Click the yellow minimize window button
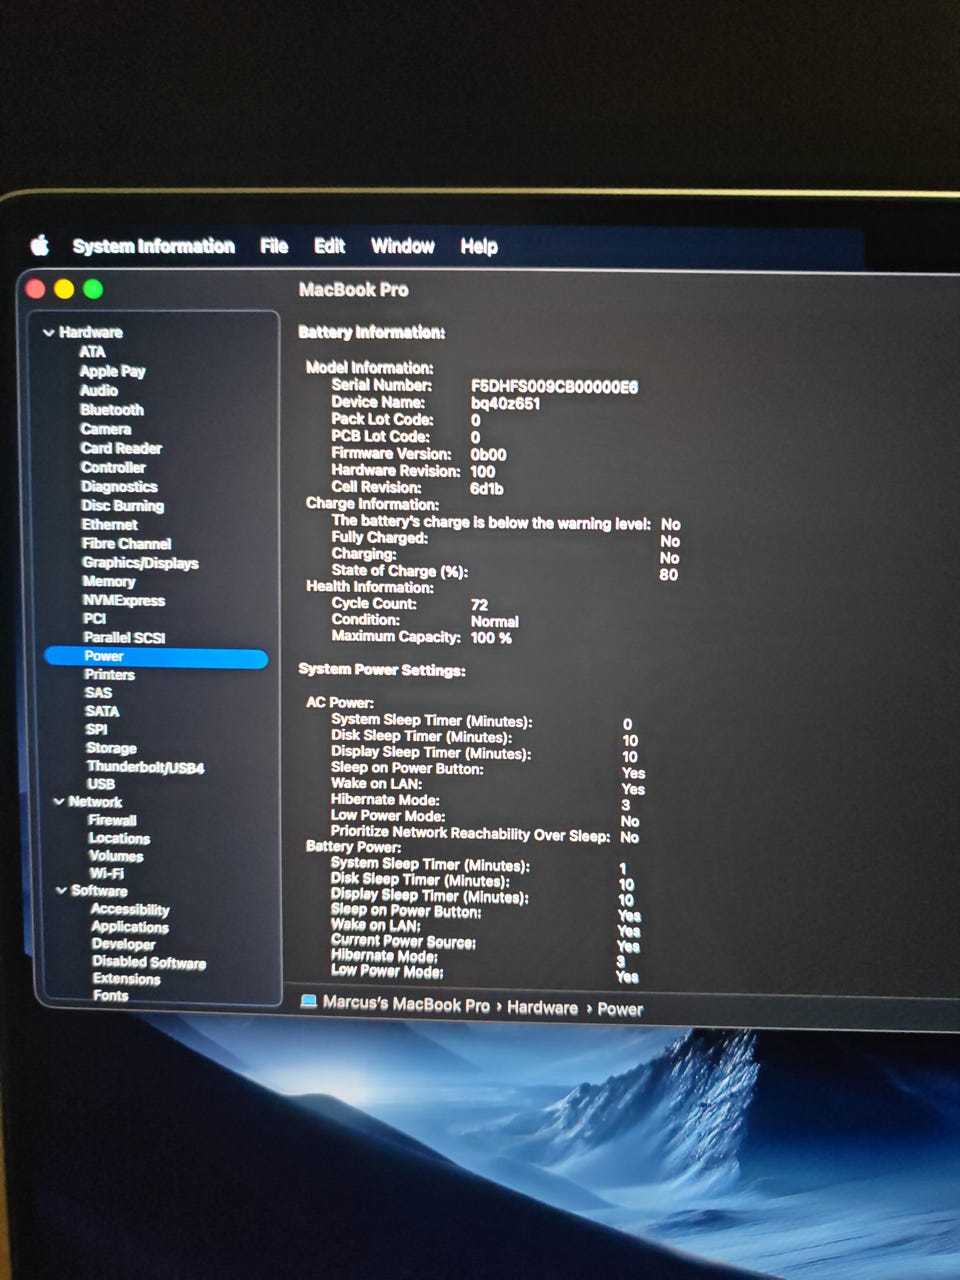 (64, 289)
